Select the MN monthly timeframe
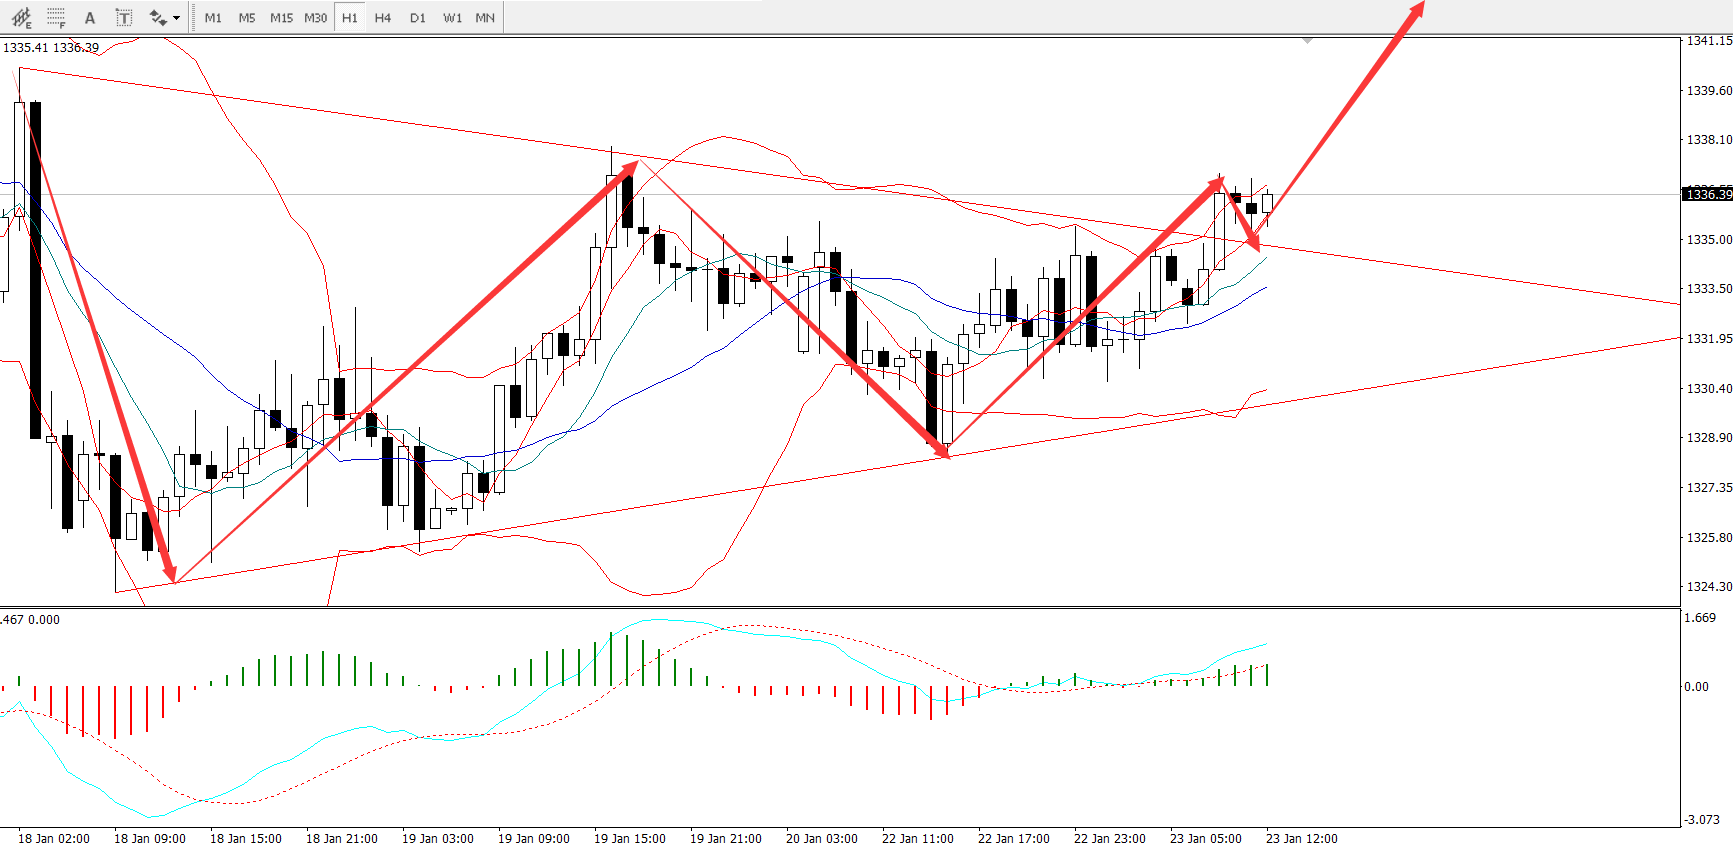 click(x=485, y=18)
